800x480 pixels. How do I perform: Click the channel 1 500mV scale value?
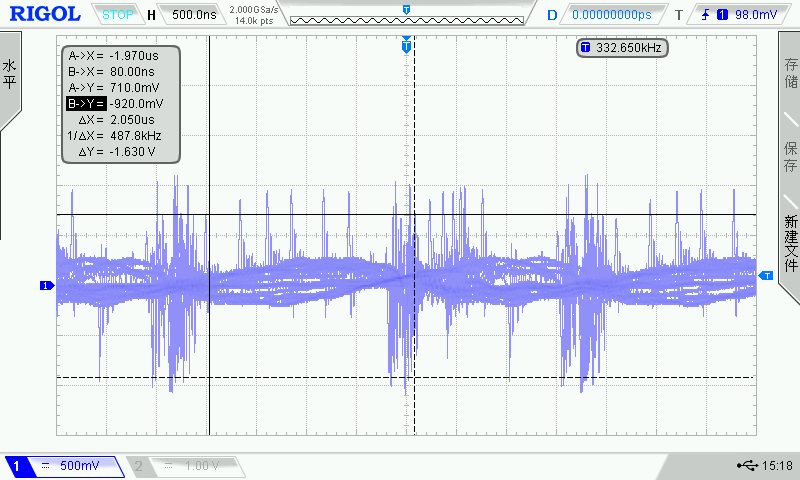[x=80, y=465]
